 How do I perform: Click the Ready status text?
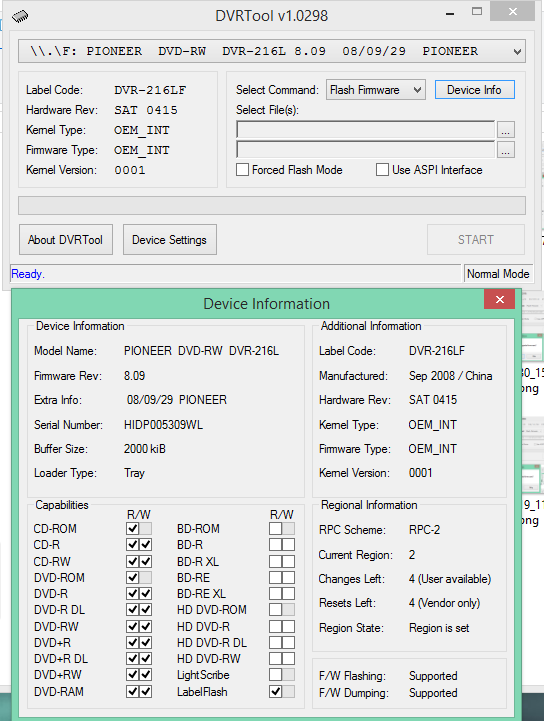(28, 274)
